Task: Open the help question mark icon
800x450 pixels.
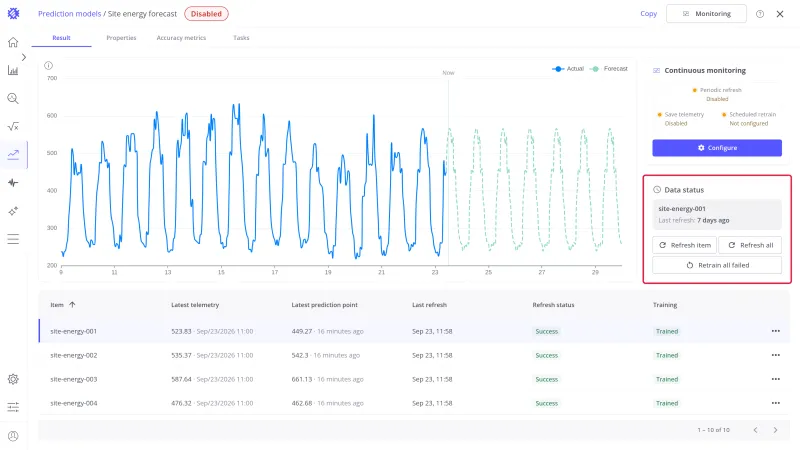Action: [760, 14]
